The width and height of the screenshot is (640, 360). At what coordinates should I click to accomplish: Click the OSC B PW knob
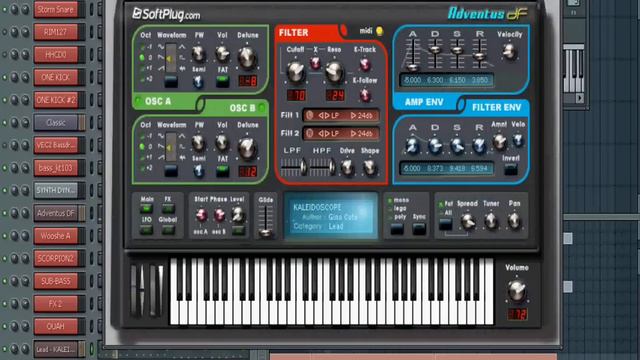click(x=199, y=142)
